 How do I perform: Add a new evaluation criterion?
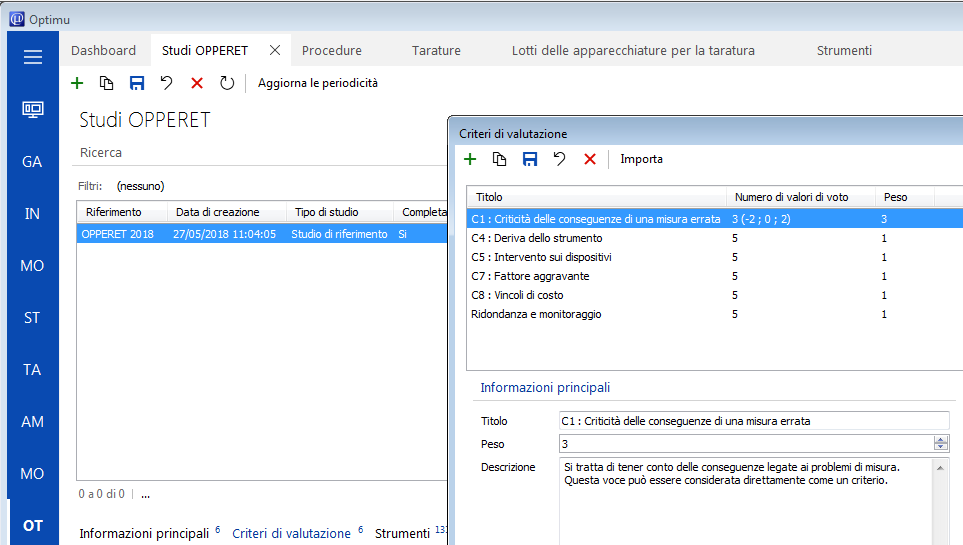(x=470, y=159)
